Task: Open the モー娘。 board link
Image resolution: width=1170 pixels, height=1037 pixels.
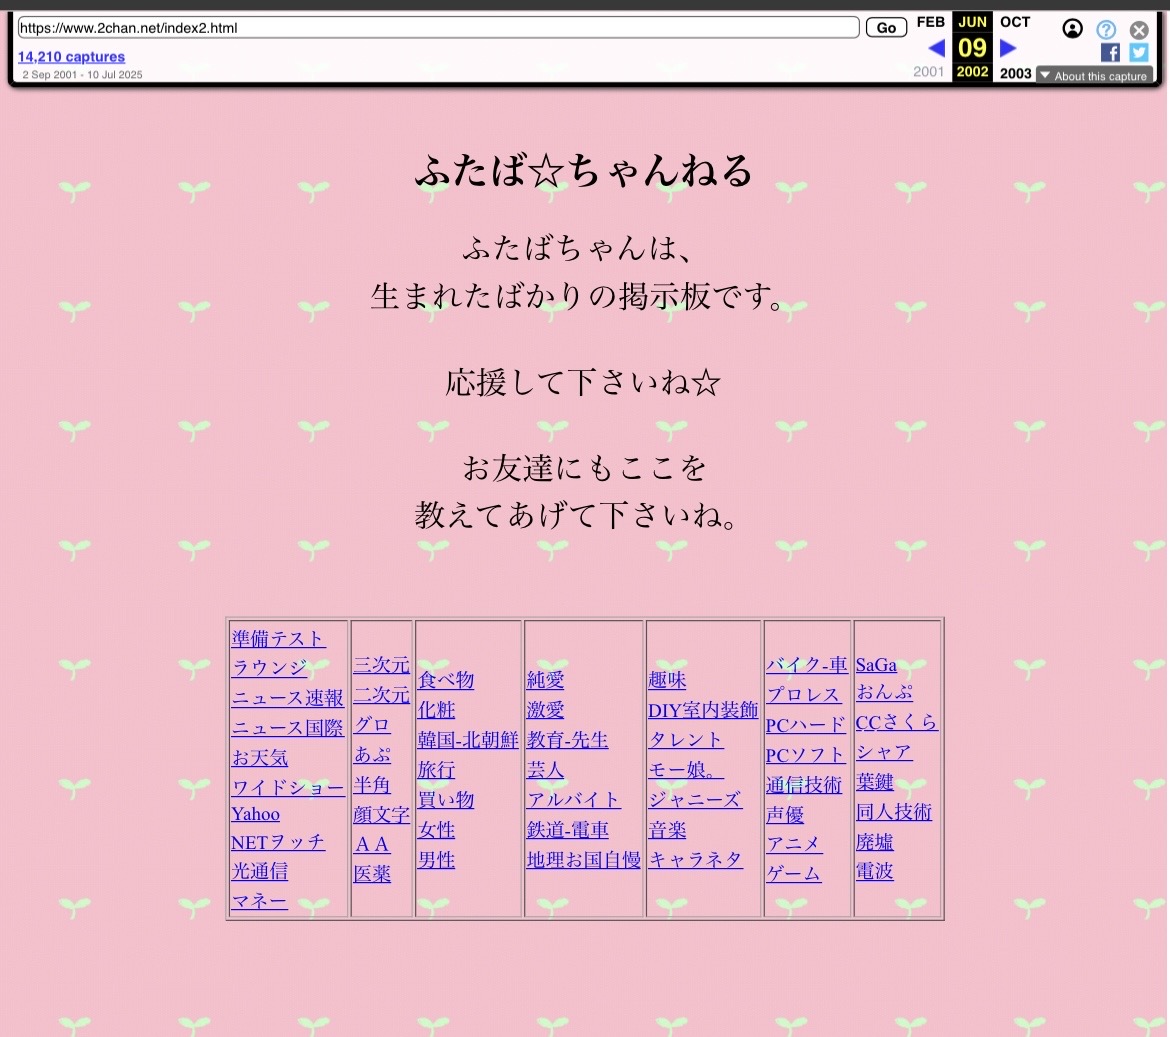Action: (686, 769)
